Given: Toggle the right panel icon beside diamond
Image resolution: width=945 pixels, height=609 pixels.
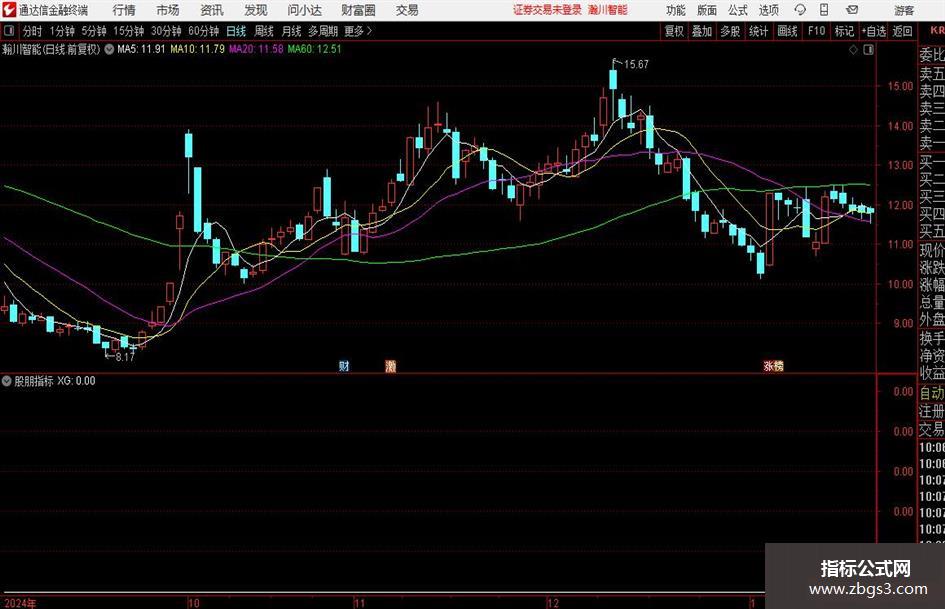Looking at the screenshot, I should coord(868,50).
